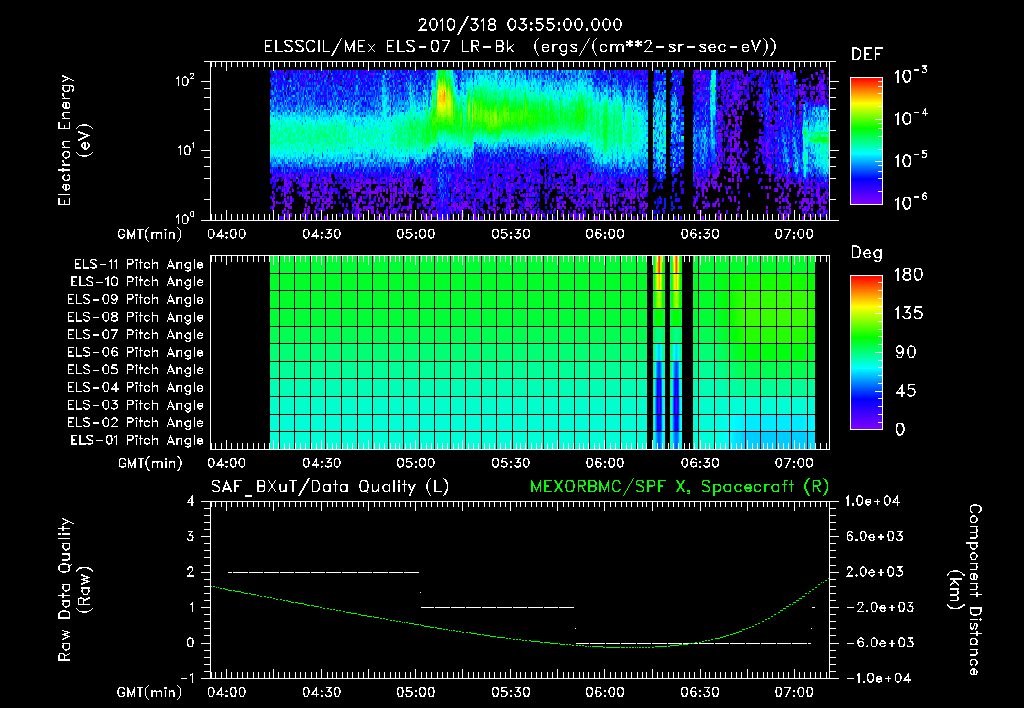The image size is (1024, 708).
Task: Click the 04:00 tick label under bottom plot
Action: pyautogui.click(x=227, y=692)
